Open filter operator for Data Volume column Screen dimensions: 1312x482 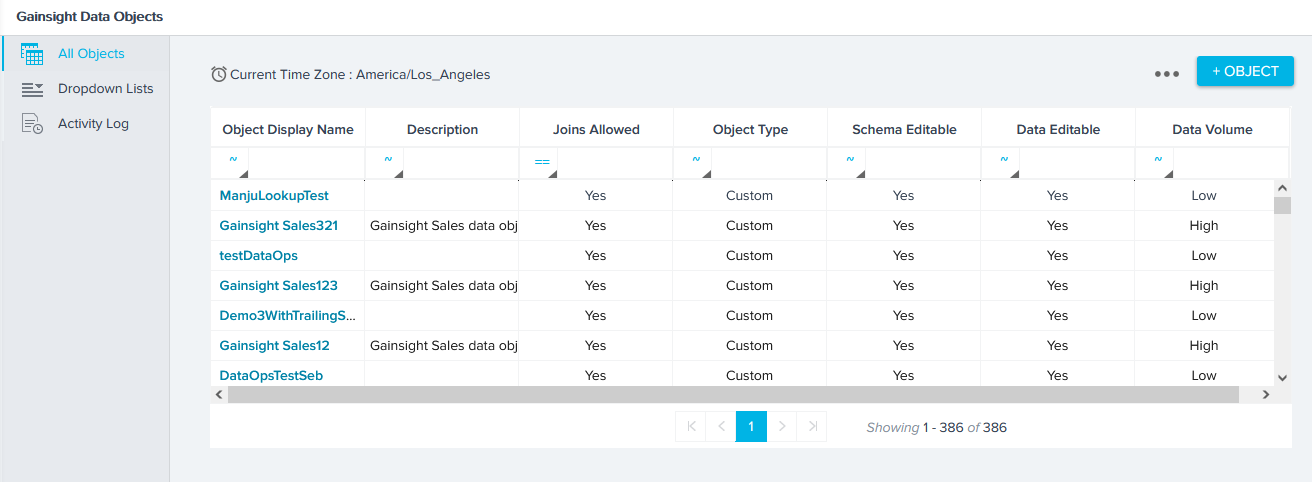point(1157,164)
